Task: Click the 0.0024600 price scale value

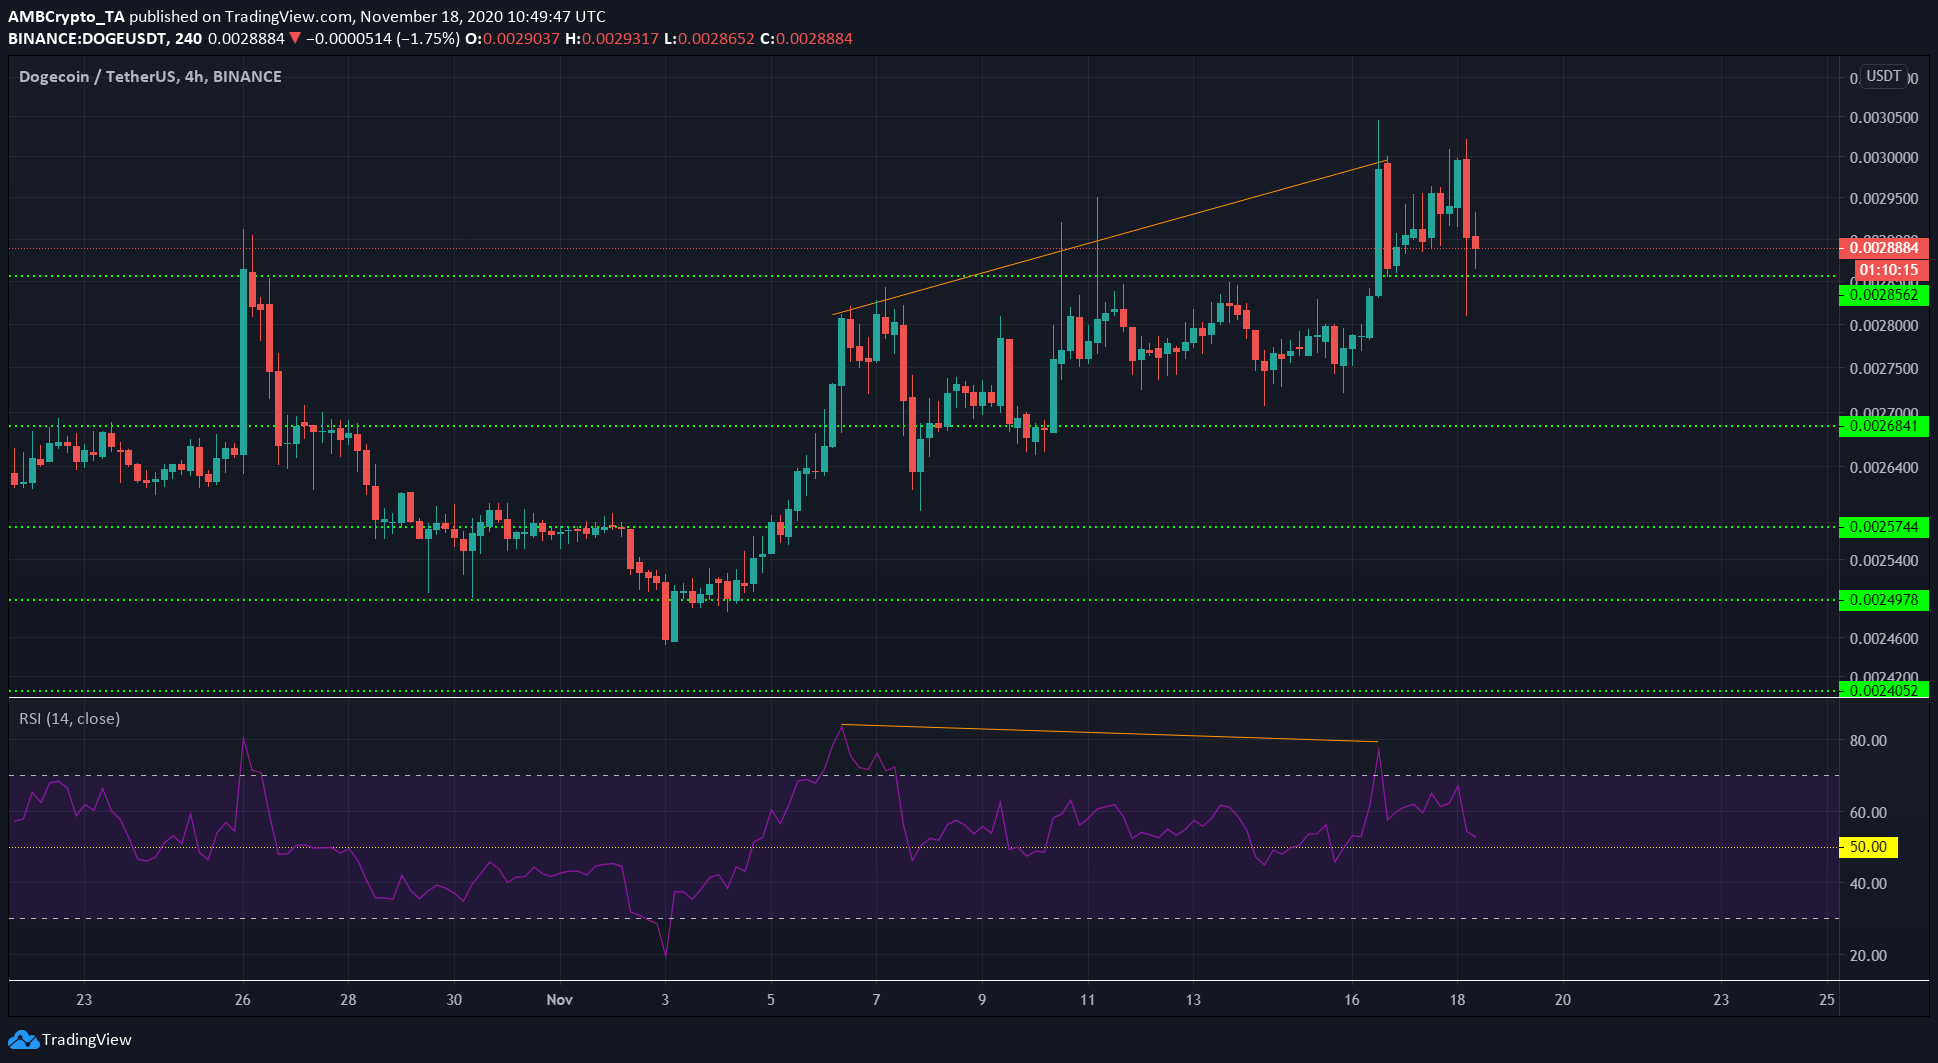Action: [x=1884, y=639]
